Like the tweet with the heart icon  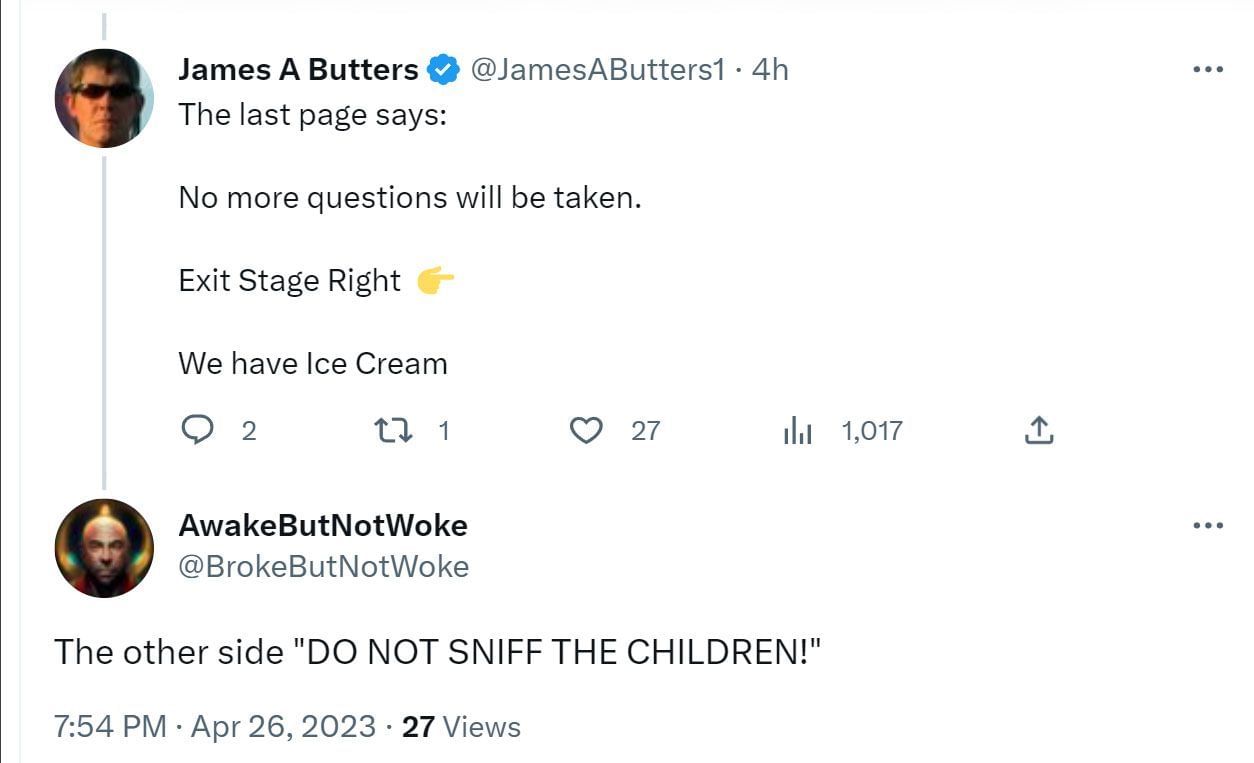585,430
